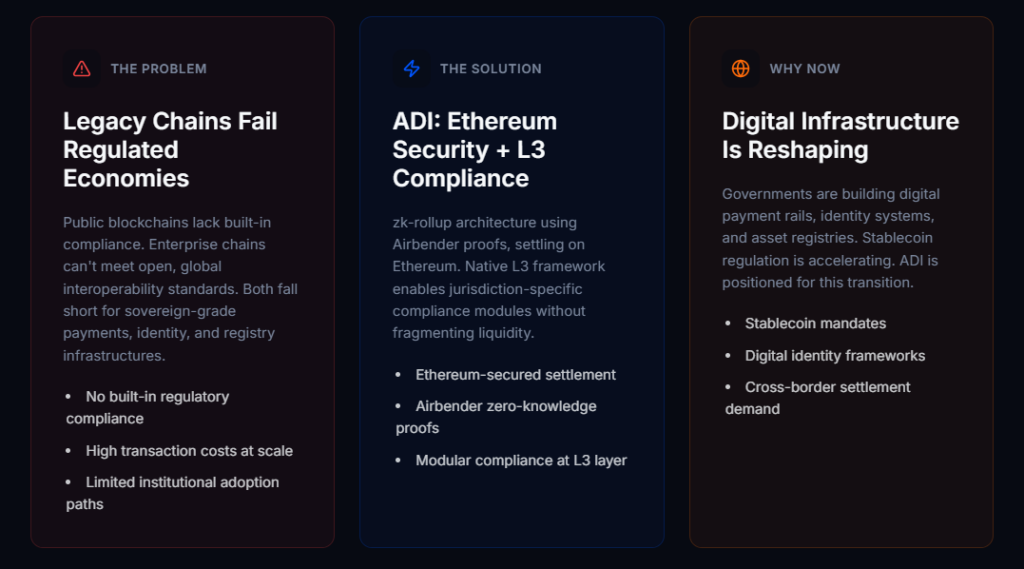The width and height of the screenshot is (1024, 569).
Task: Click 'Legacy Chains Fail Regulated Economies' heading
Action: (x=170, y=150)
